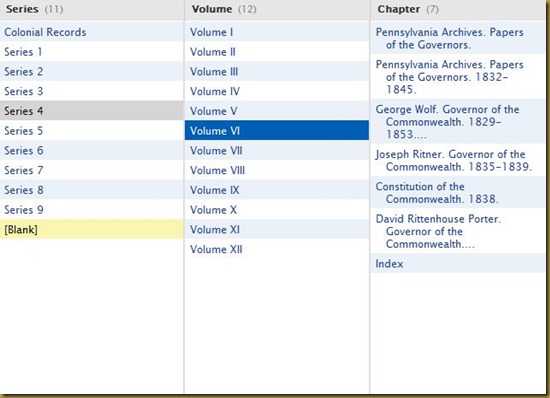Open Constitution of the Commonwealth 1838 chapter

(458, 193)
